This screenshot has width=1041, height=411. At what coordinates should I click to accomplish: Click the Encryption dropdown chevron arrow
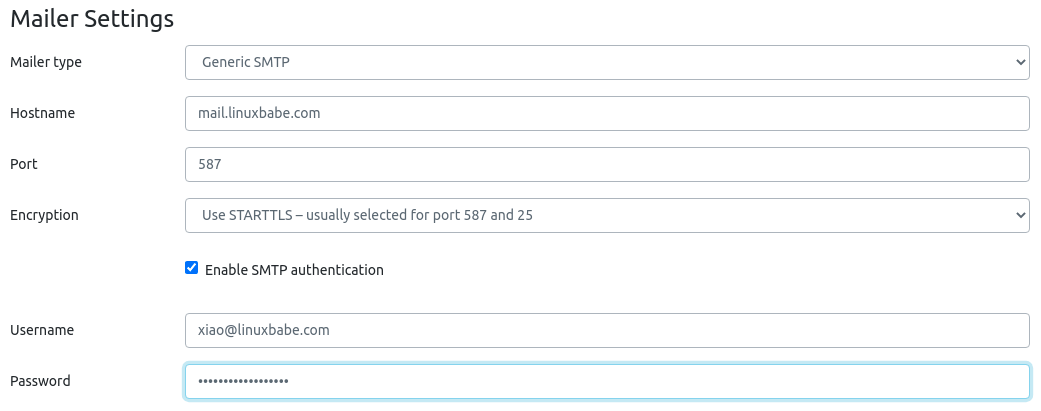coord(1020,215)
